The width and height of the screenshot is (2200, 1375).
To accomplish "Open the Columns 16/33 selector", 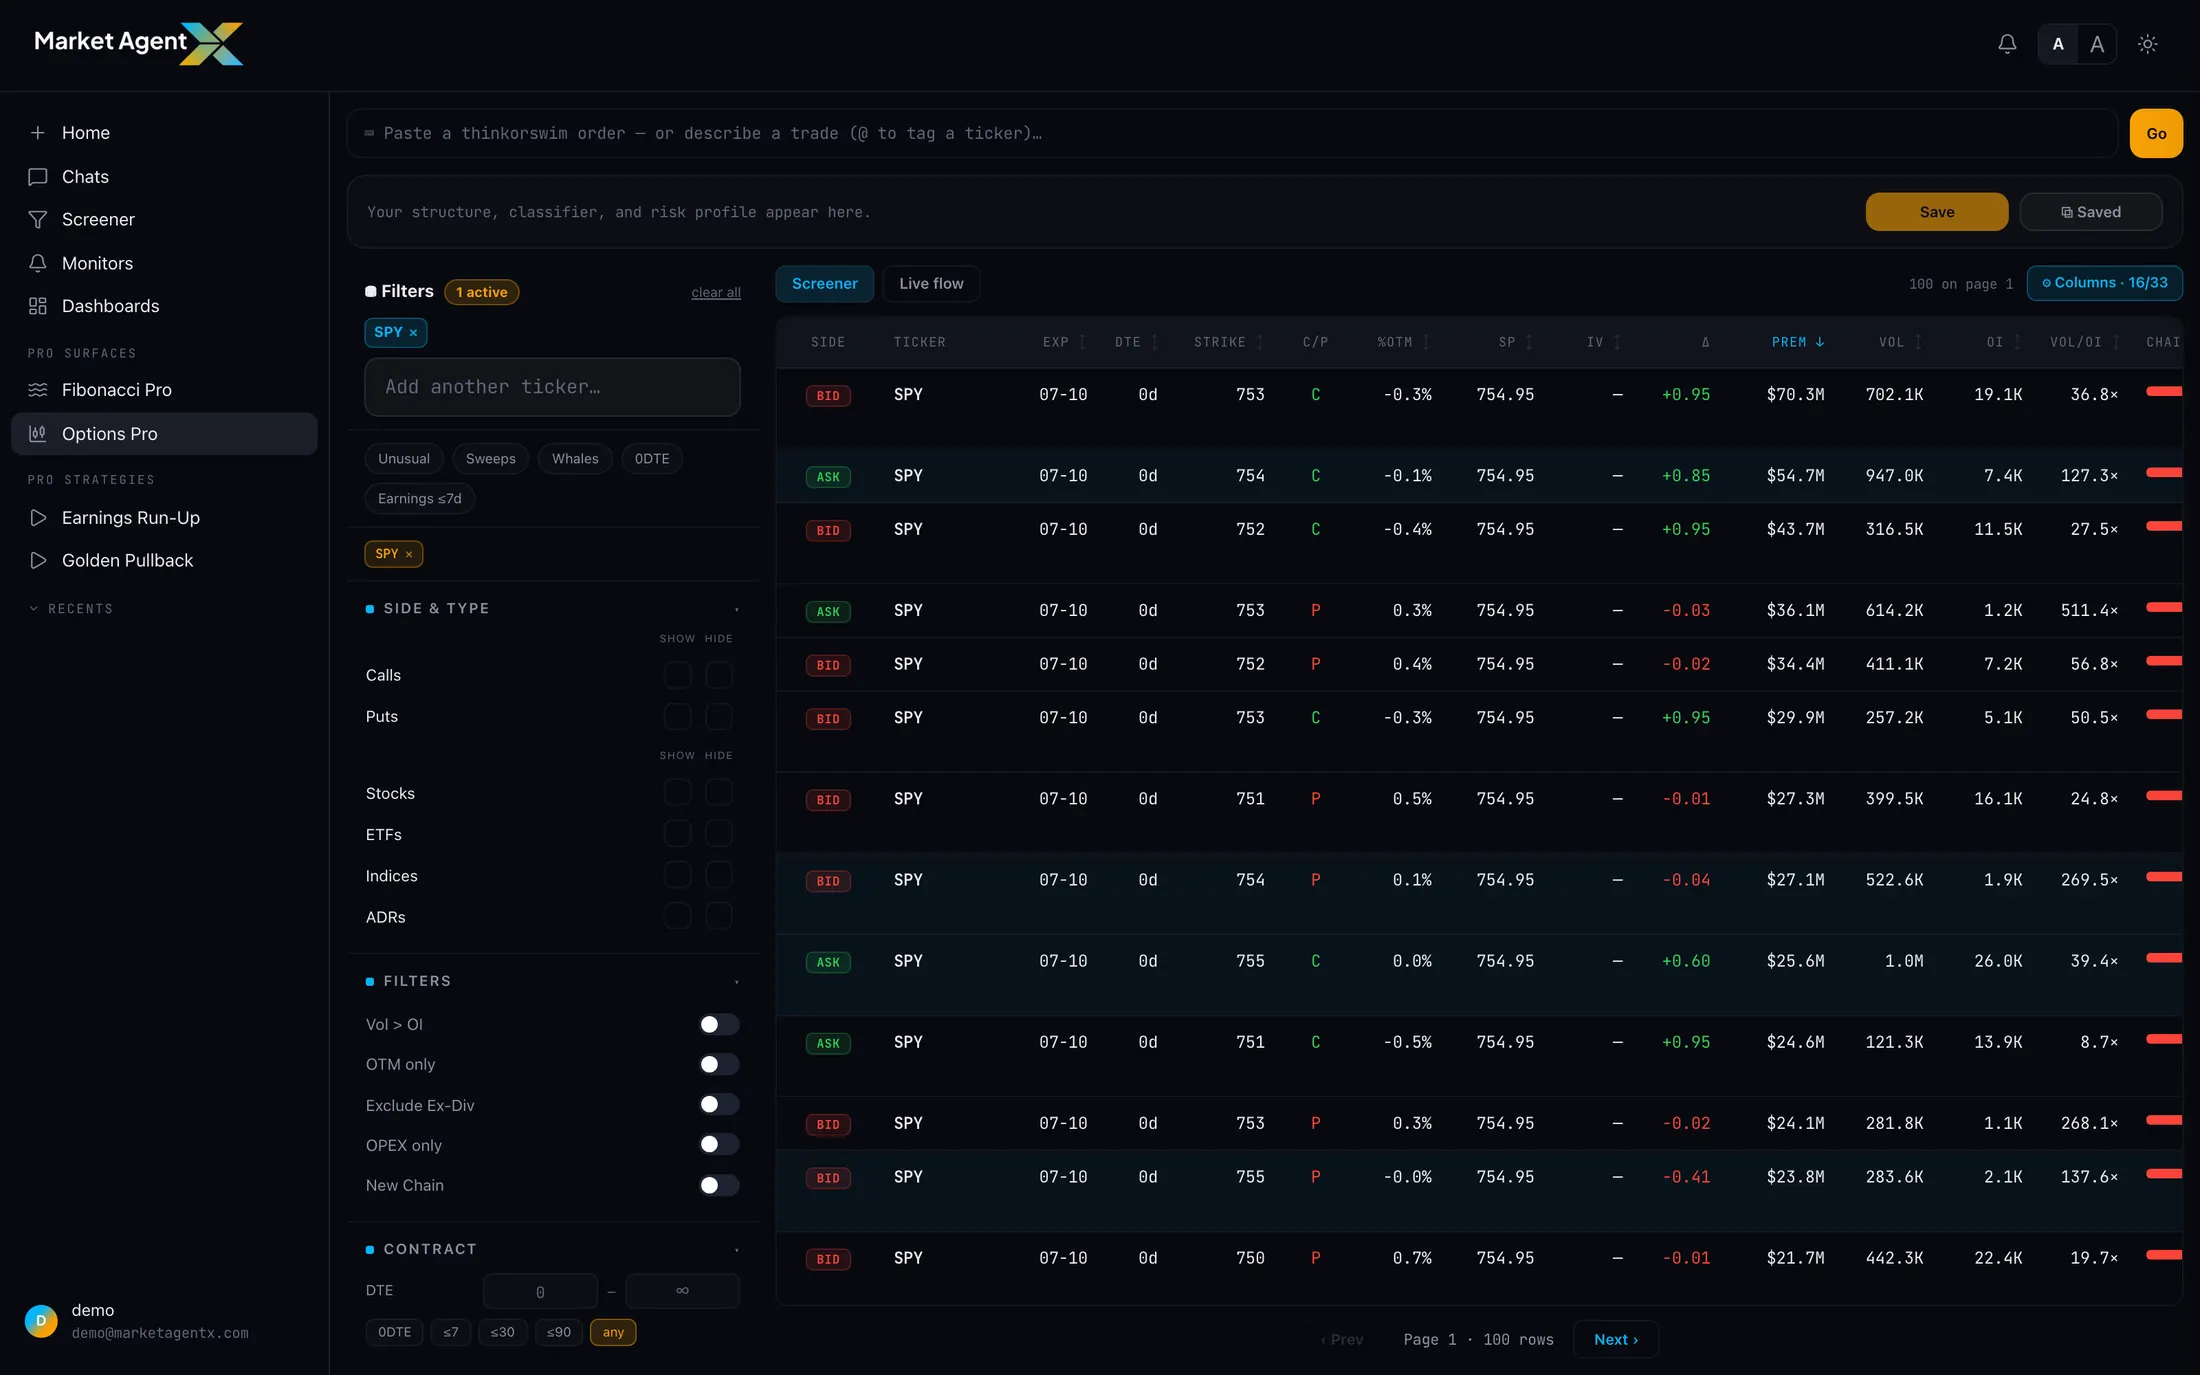I will [x=2104, y=283].
